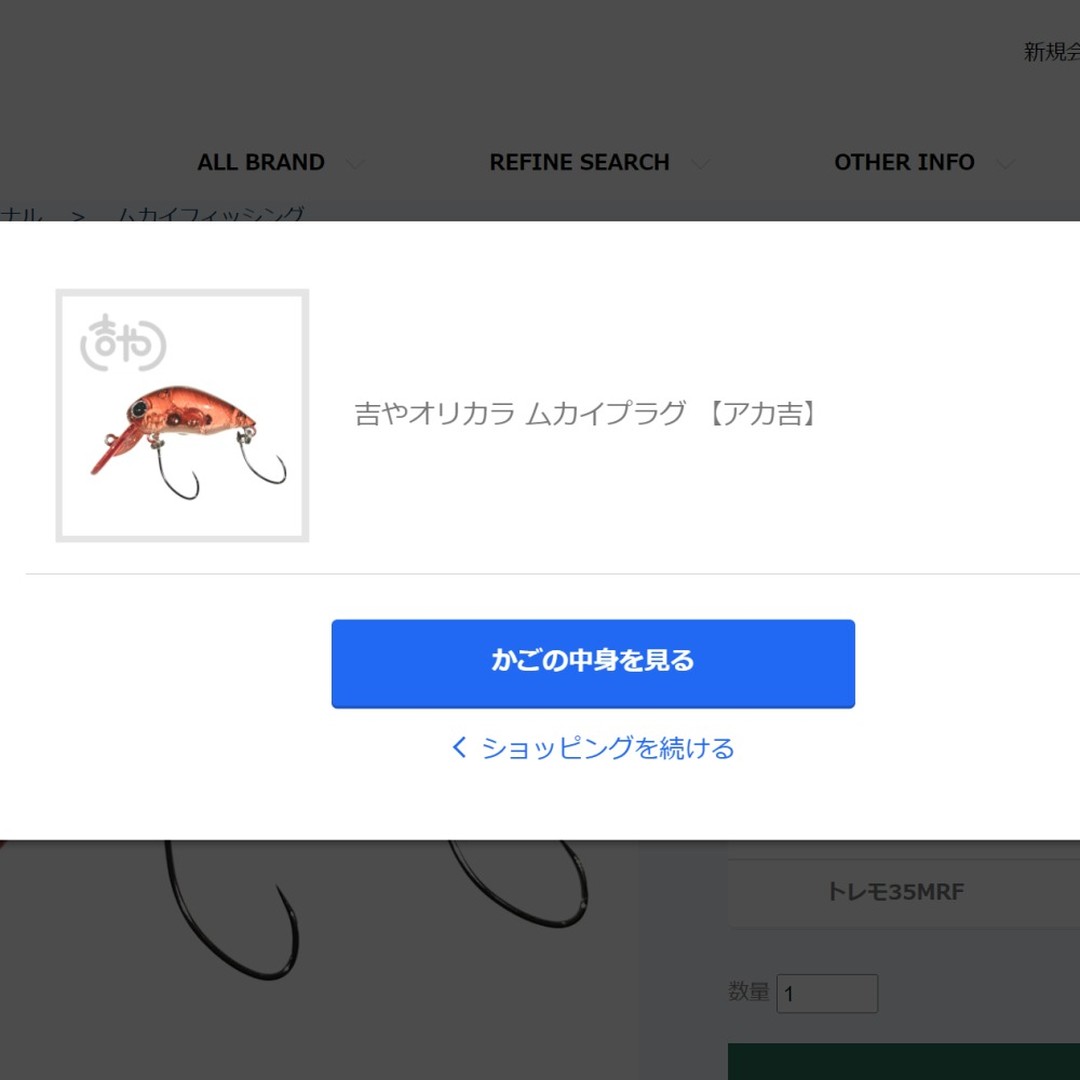Expand the chevron next to REFINE SEARCH

click(700, 164)
